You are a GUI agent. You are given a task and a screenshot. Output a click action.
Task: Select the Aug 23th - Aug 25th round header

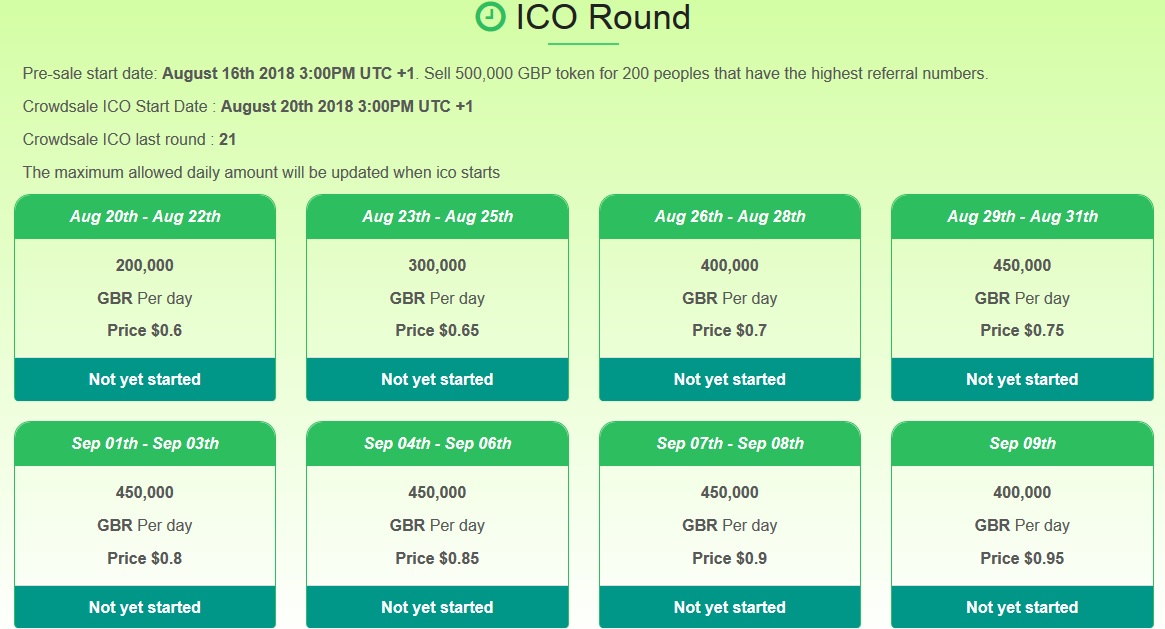[x=437, y=217]
